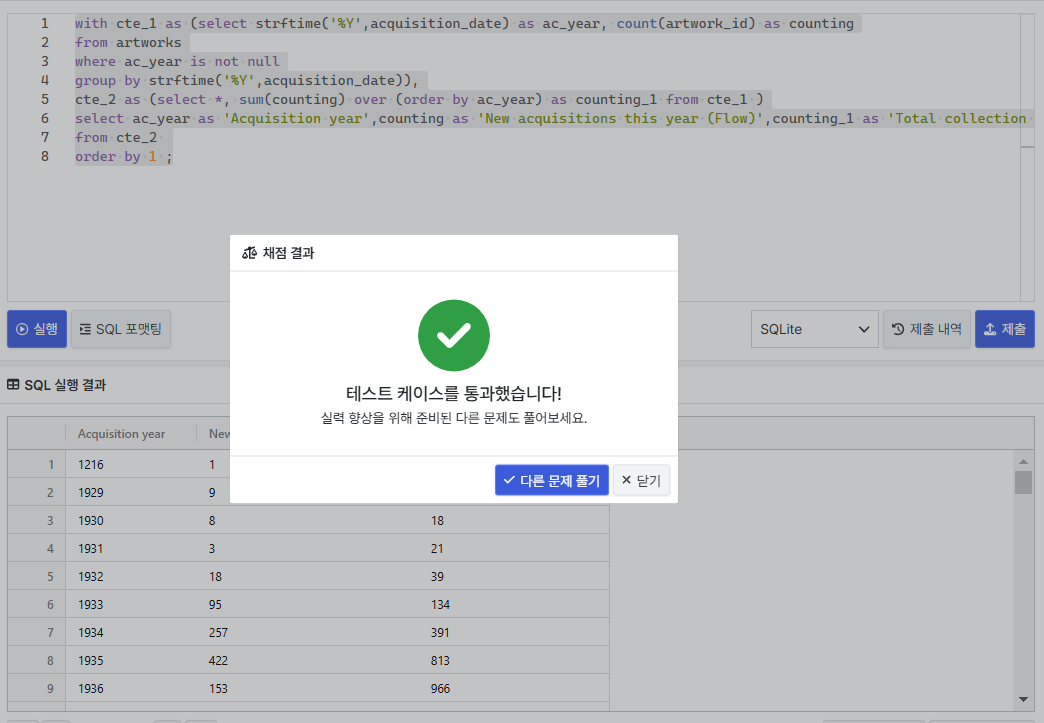Click the total cell with value 39
The height and width of the screenshot is (723, 1044).
[x=514, y=577]
